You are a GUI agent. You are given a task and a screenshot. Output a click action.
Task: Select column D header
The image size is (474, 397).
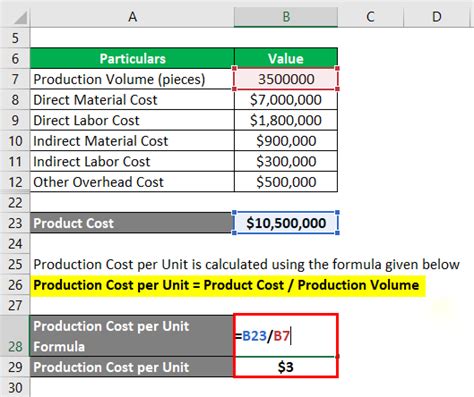tap(437, 17)
